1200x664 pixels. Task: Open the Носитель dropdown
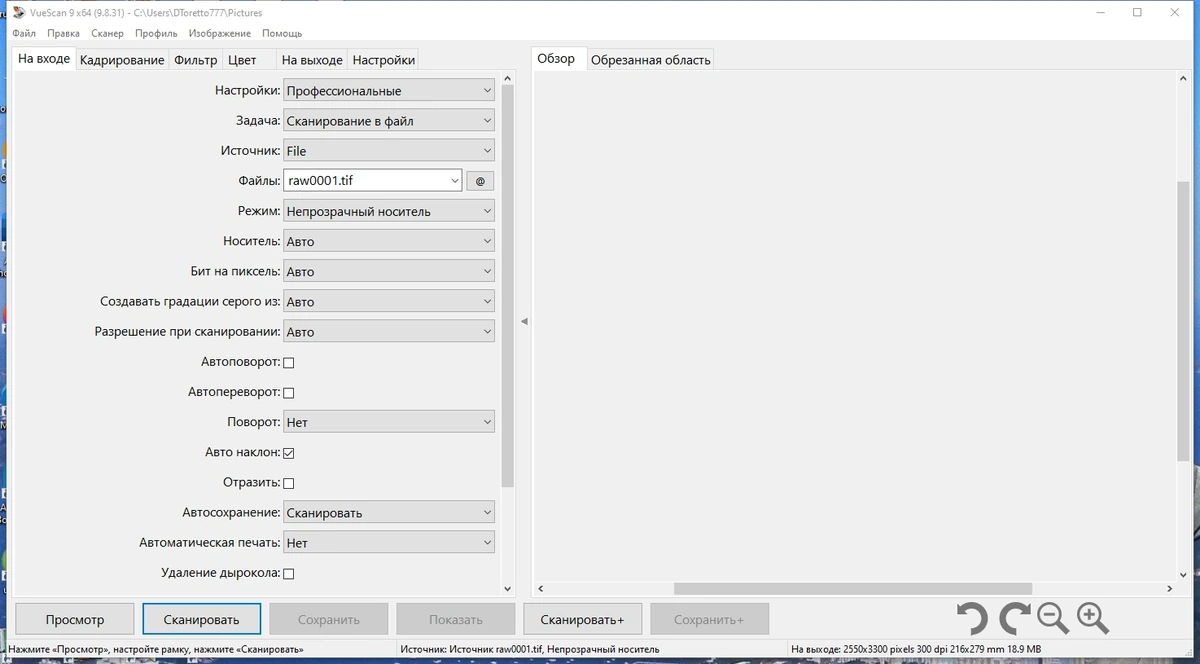tap(389, 241)
